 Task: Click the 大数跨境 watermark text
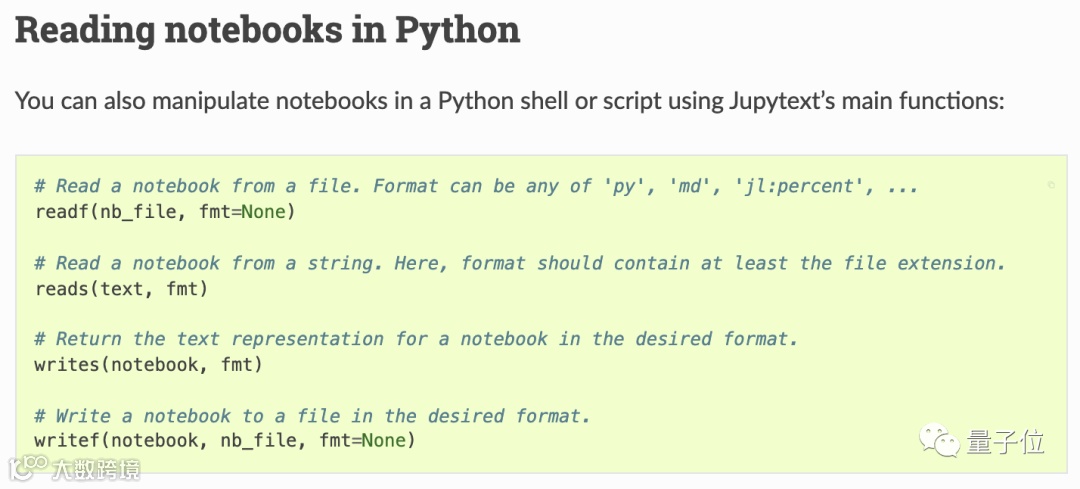96,470
